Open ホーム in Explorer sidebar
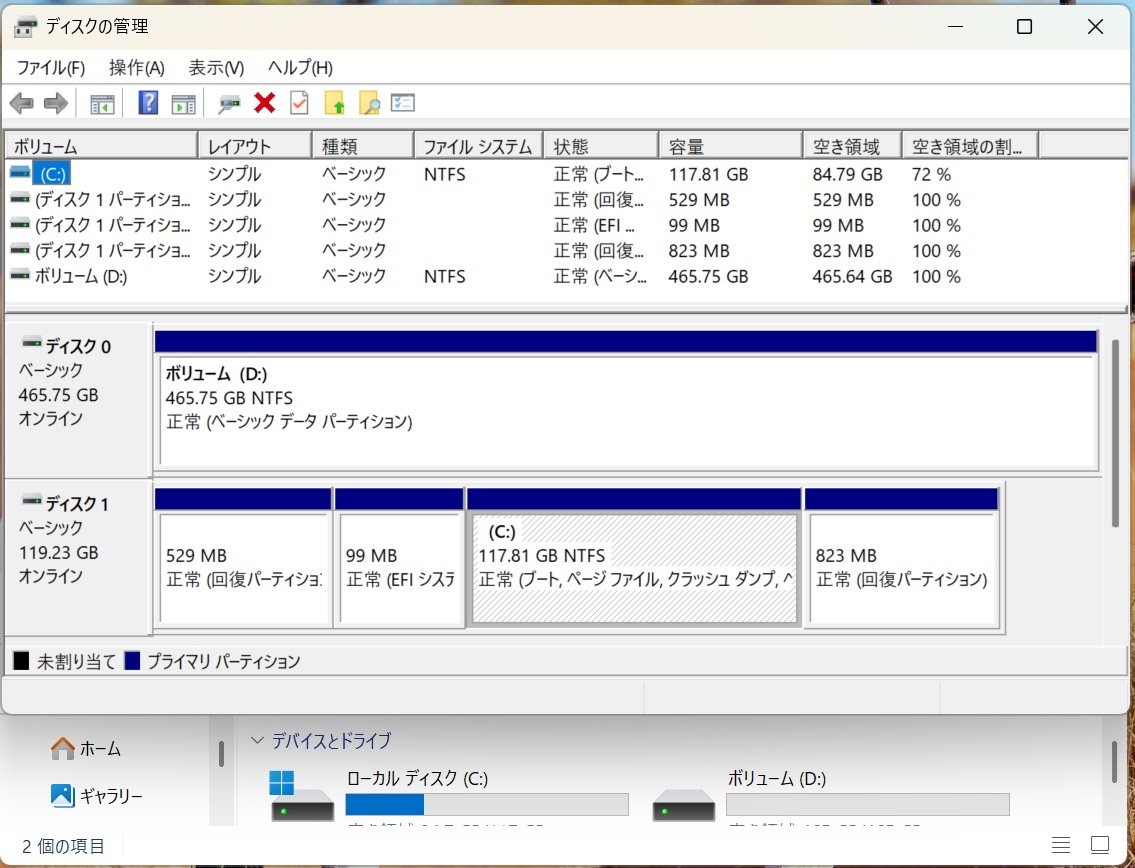Screen dimensions: 1135x868 (x=85, y=749)
